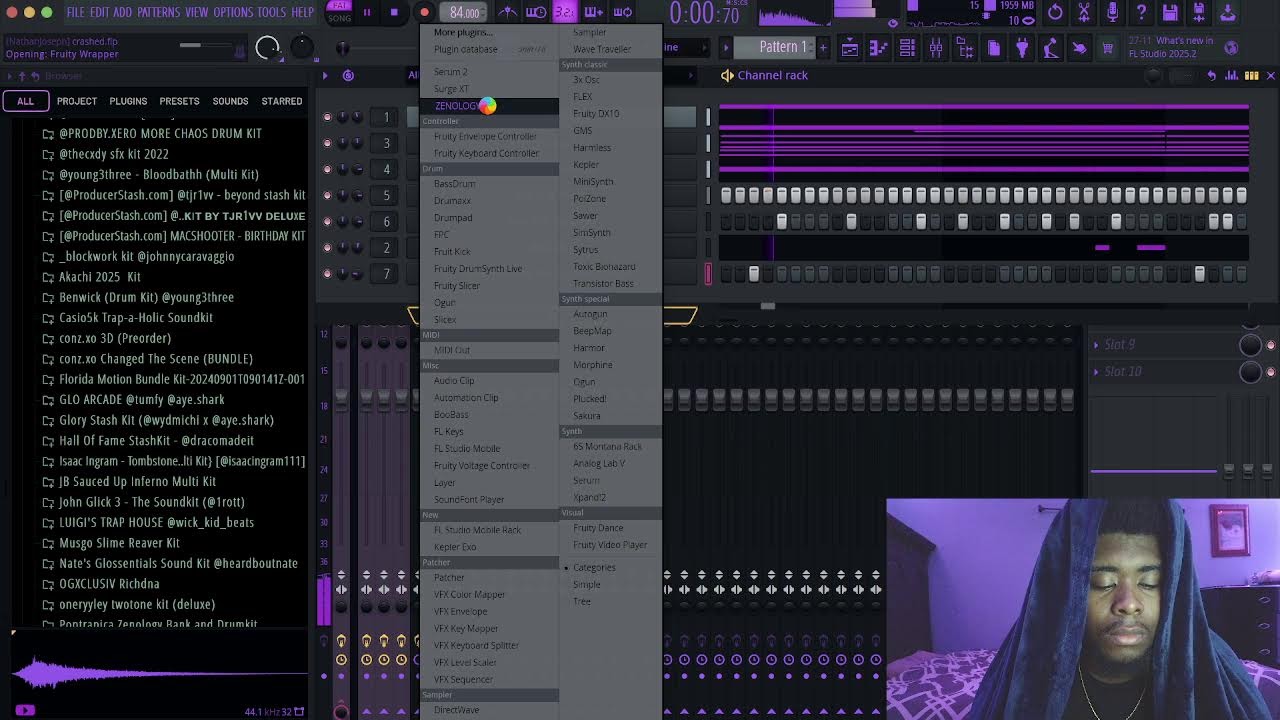1280x720 pixels.
Task: Add a new pattern with the plus button
Action: pos(823,47)
